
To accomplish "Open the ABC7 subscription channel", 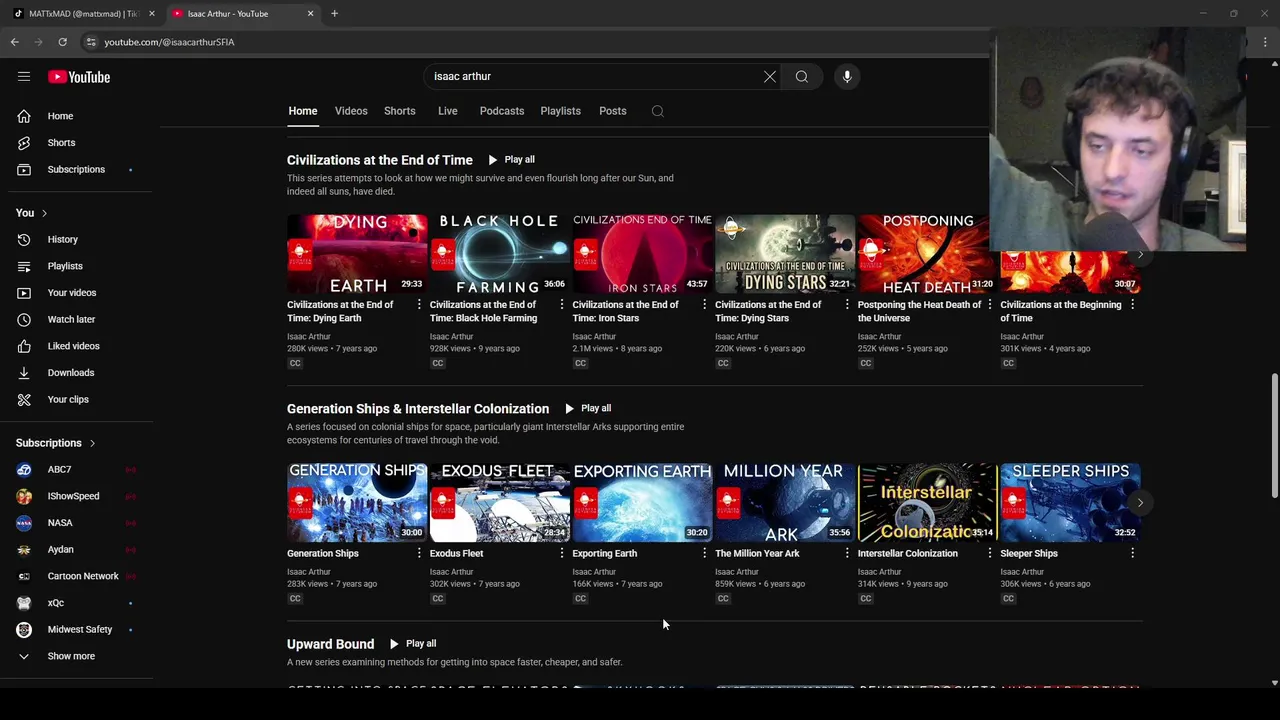I will point(76,469).
